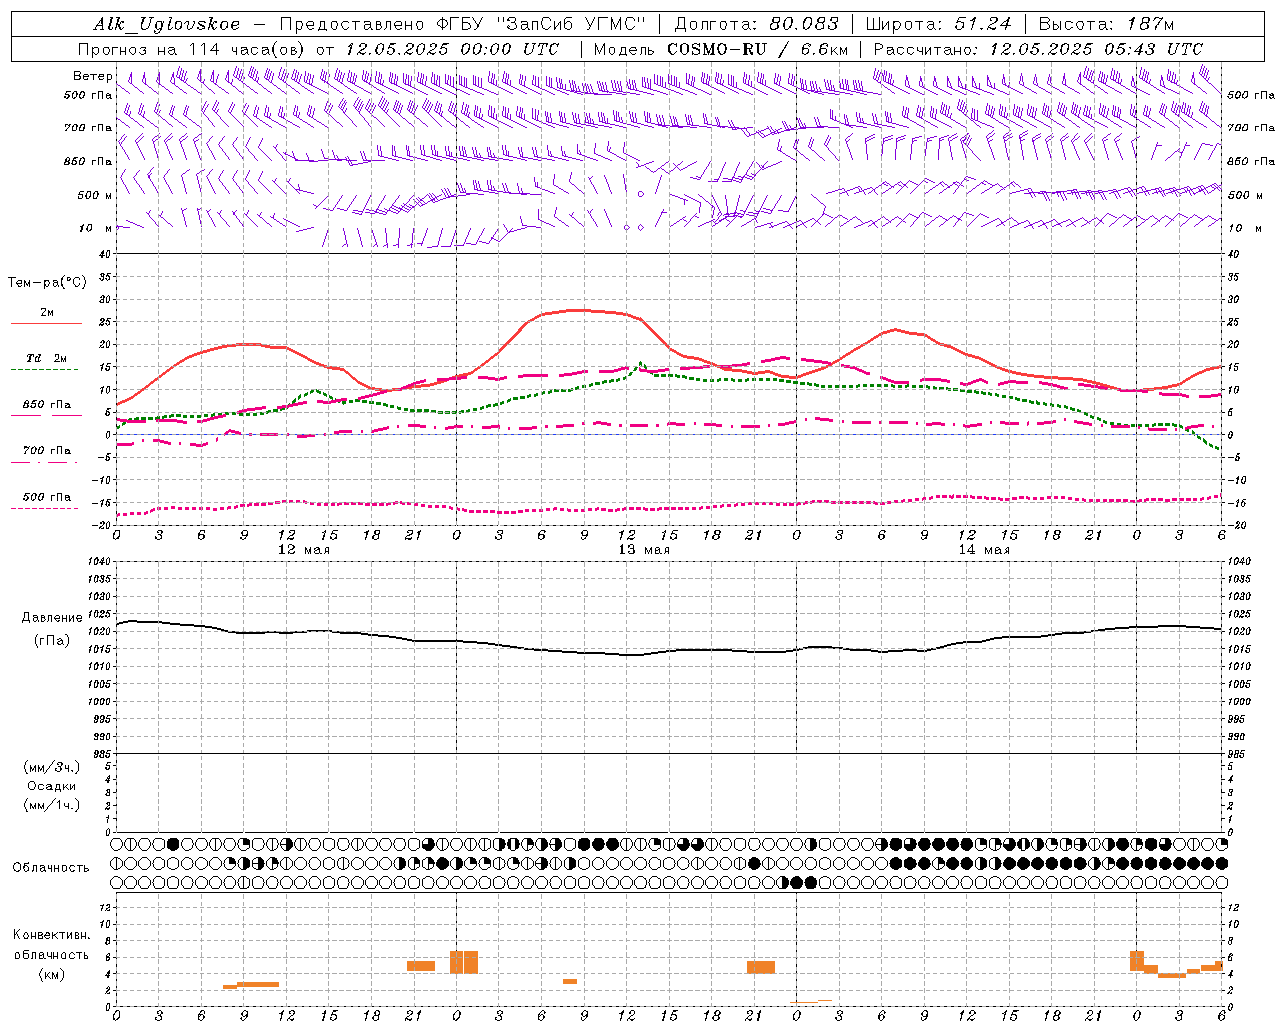Click 'Рассчитано: 12.05.2025 05:43 UTC' timestamp
The width and height of the screenshot is (1280, 1024).
tap(1038, 49)
